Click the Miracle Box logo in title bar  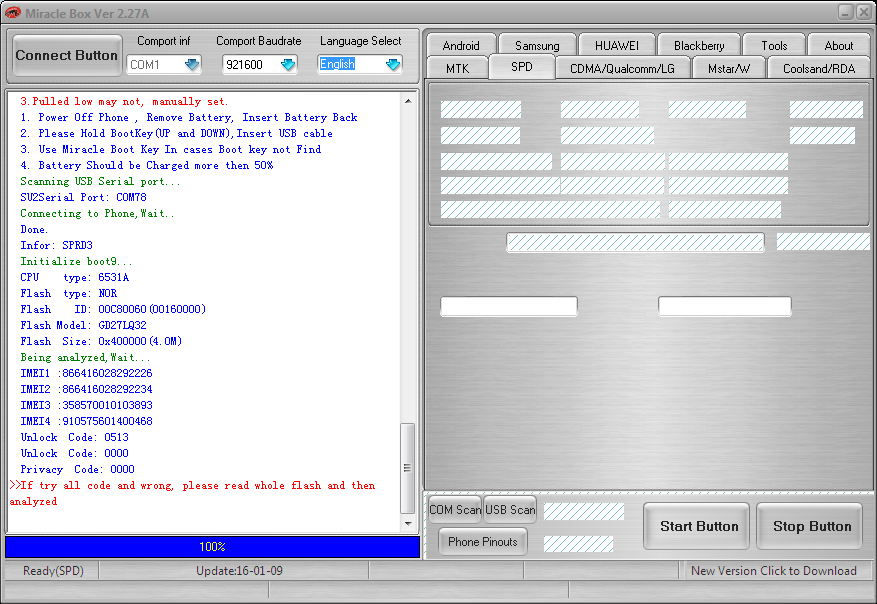[13, 12]
